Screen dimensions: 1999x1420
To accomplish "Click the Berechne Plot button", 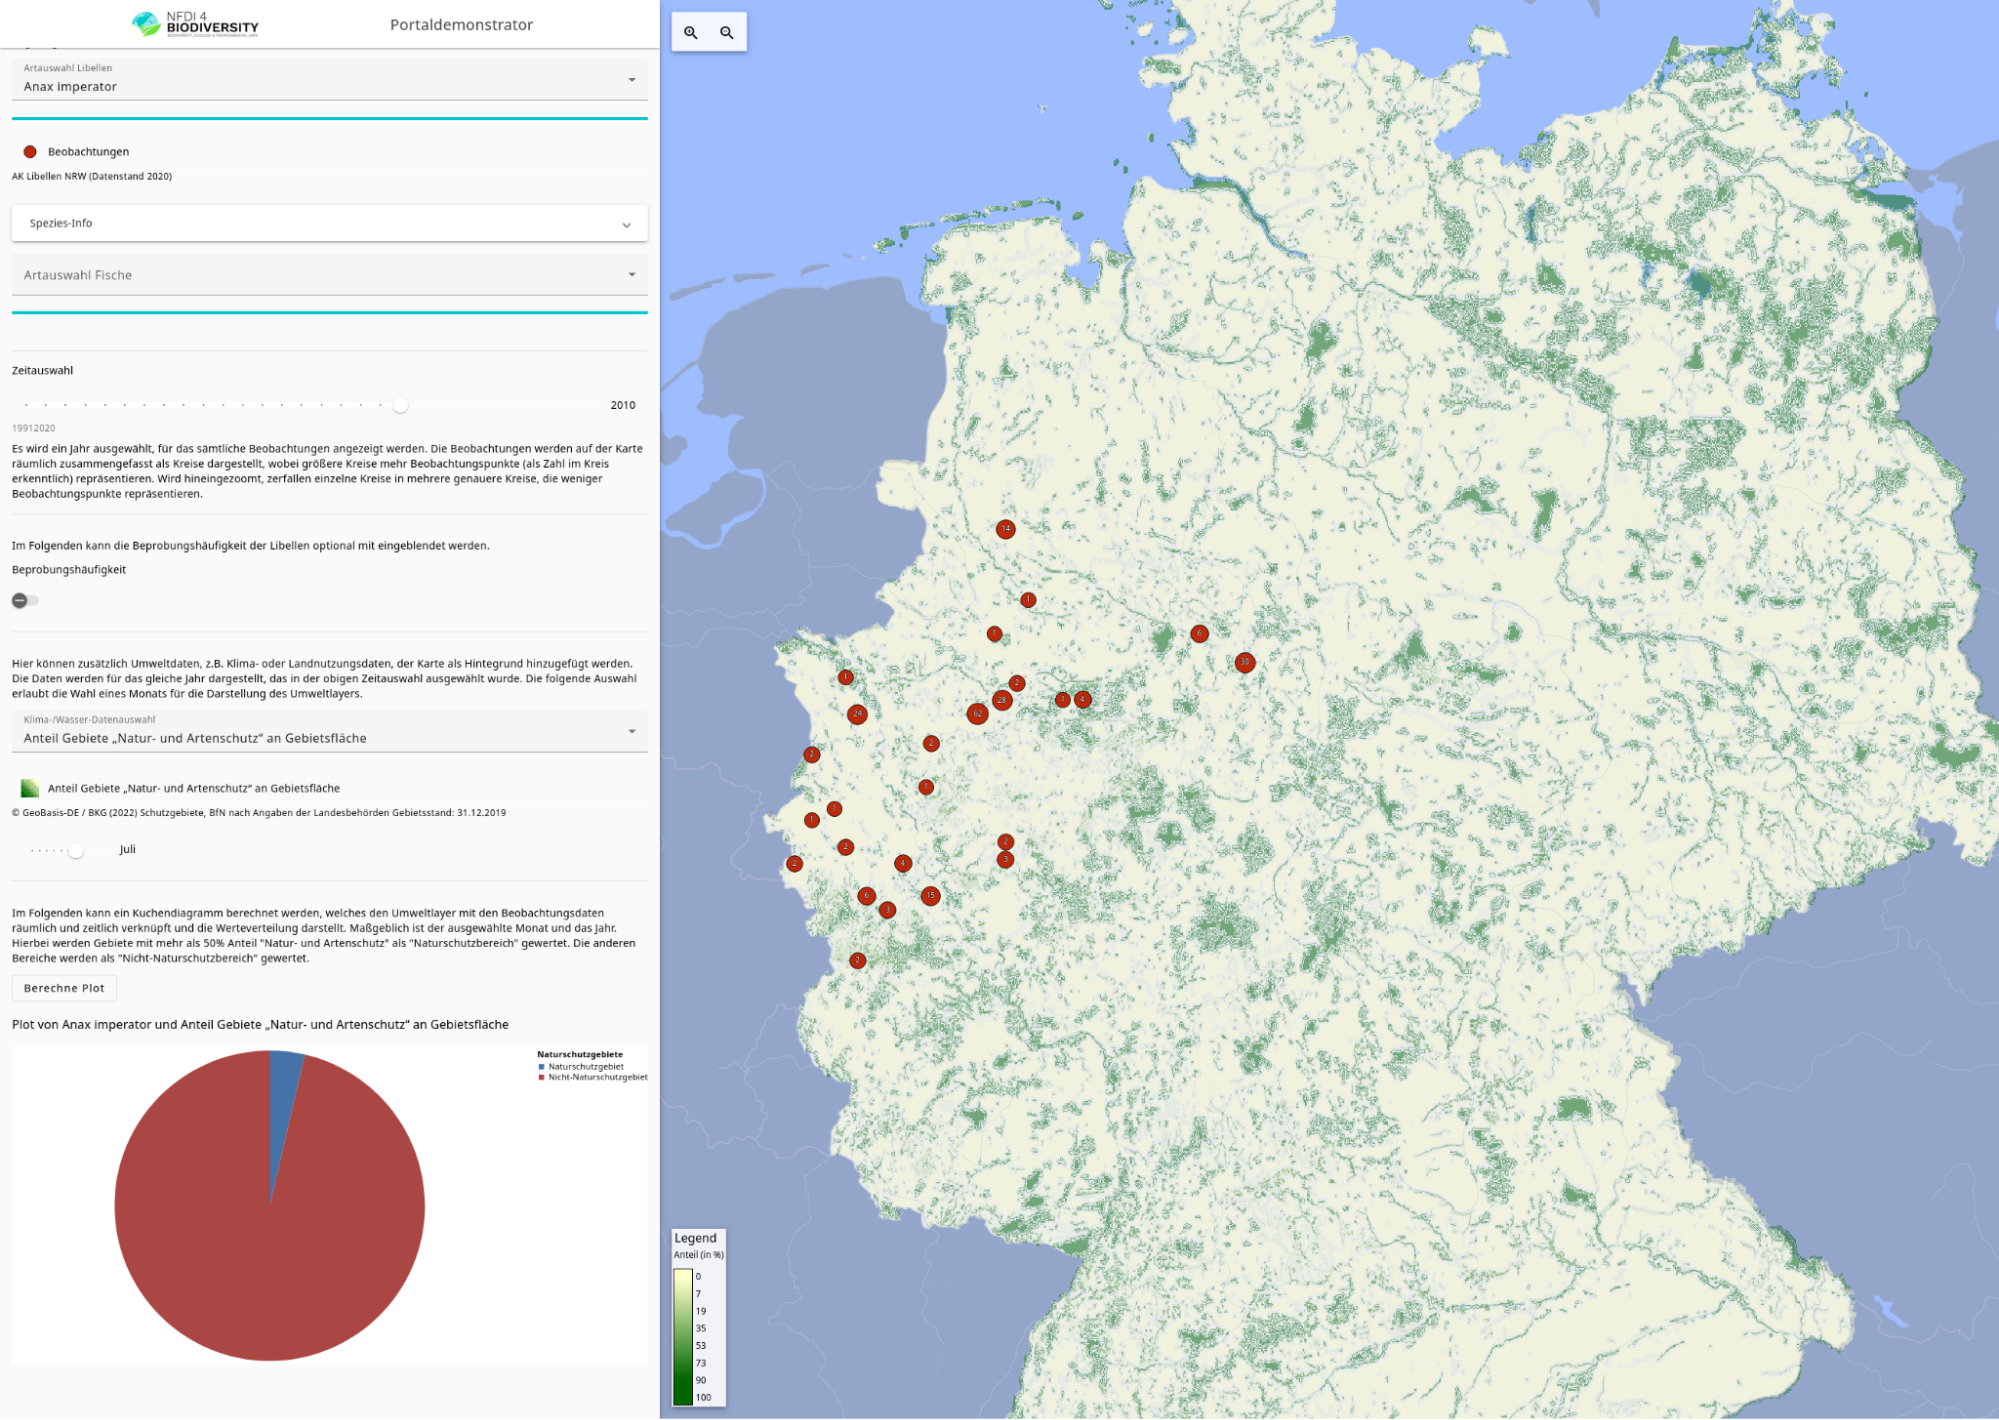I will click(64, 988).
